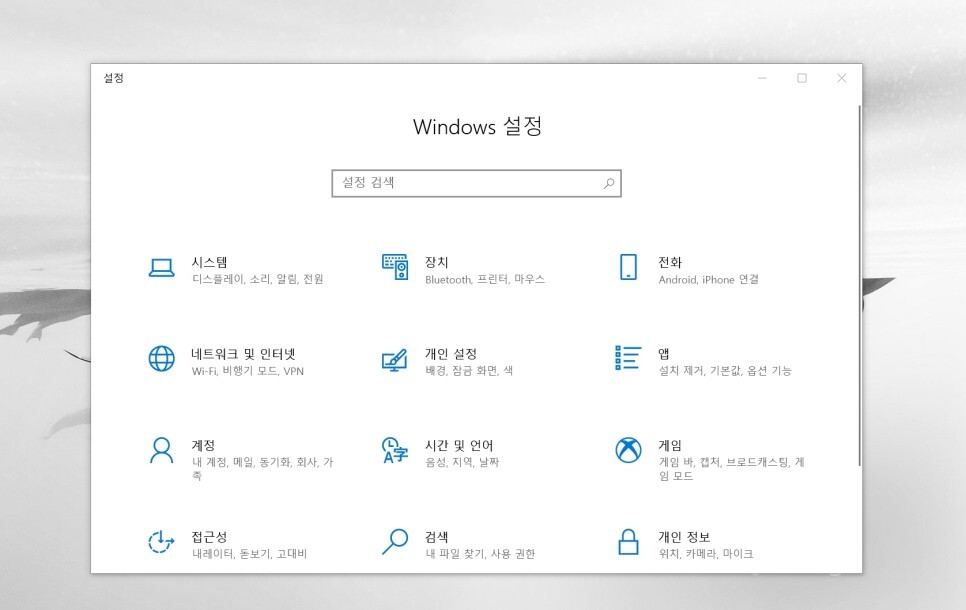This screenshot has height=610, width=966.
Task: Click the Wi-Fi, 비행기 모드, VPN description
Action: point(248,371)
